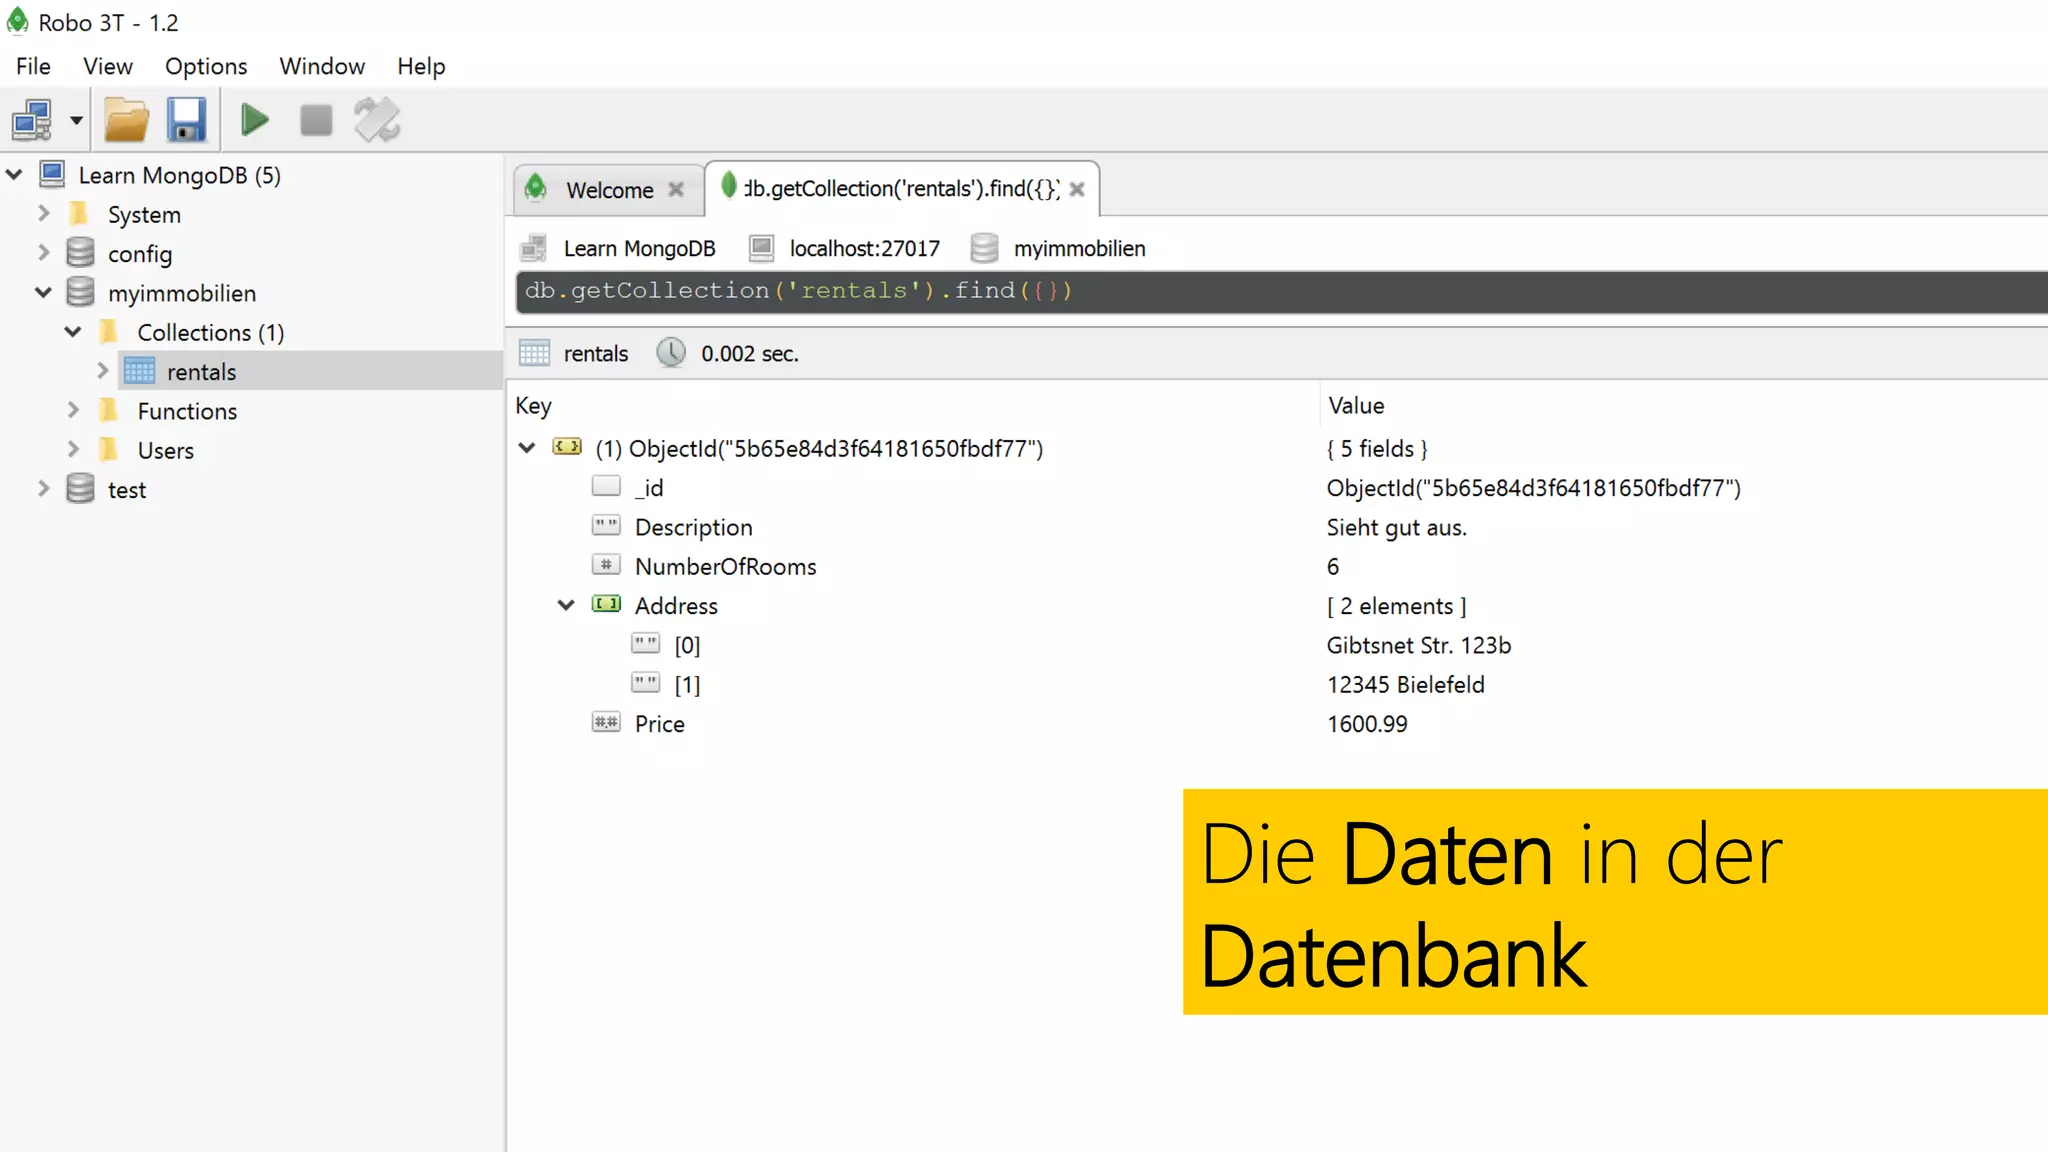The width and height of the screenshot is (2048, 1152).
Task: Click the string type icon beside Description
Action: click(x=606, y=525)
